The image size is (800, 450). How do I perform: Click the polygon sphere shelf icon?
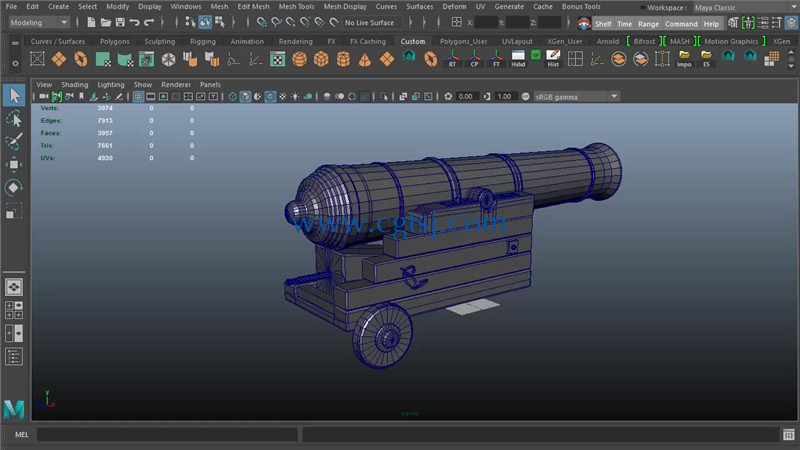click(x=299, y=59)
